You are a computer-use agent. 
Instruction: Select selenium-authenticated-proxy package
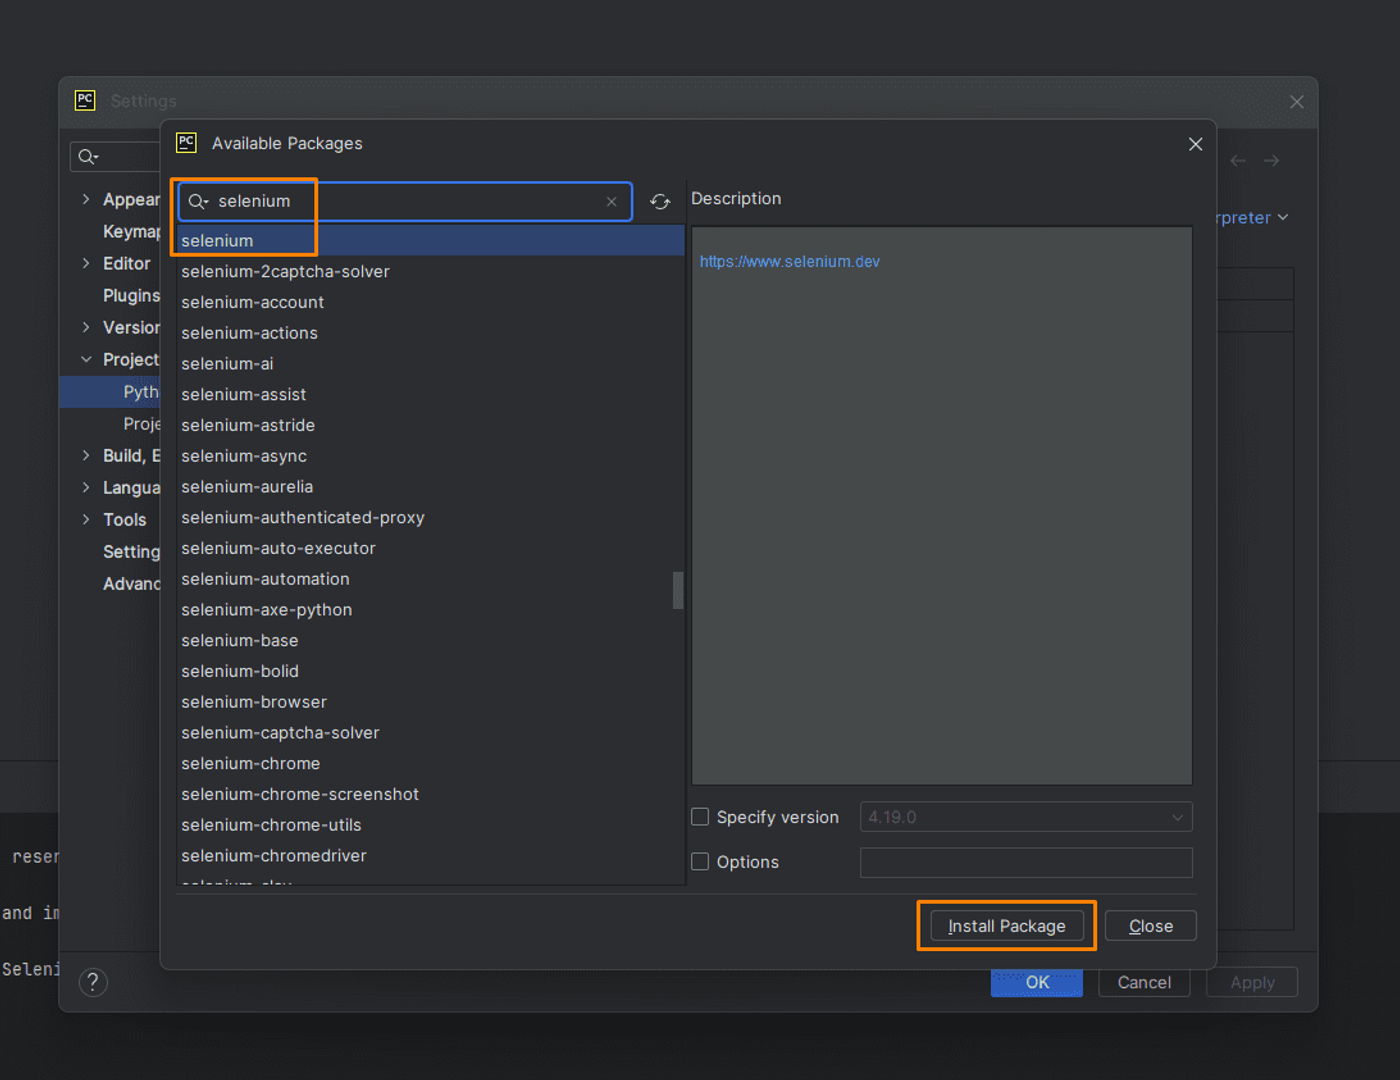point(431,518)
